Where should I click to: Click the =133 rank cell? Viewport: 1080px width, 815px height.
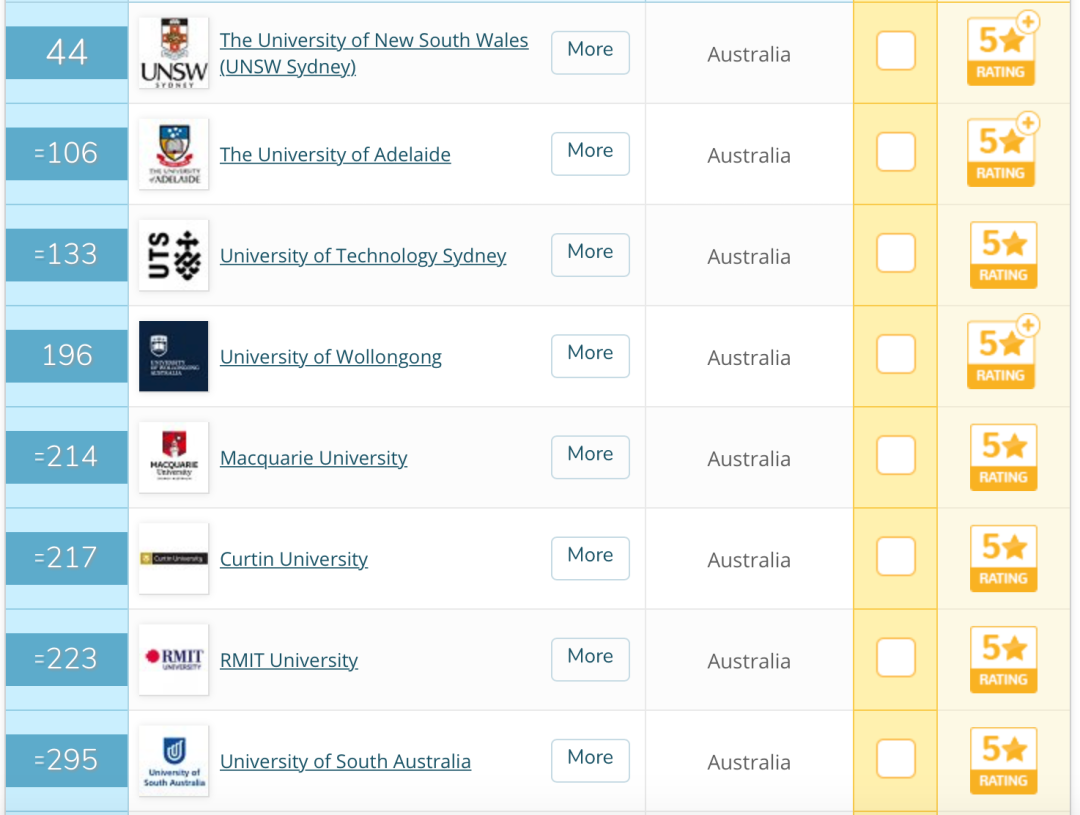(x=67, y=254)
